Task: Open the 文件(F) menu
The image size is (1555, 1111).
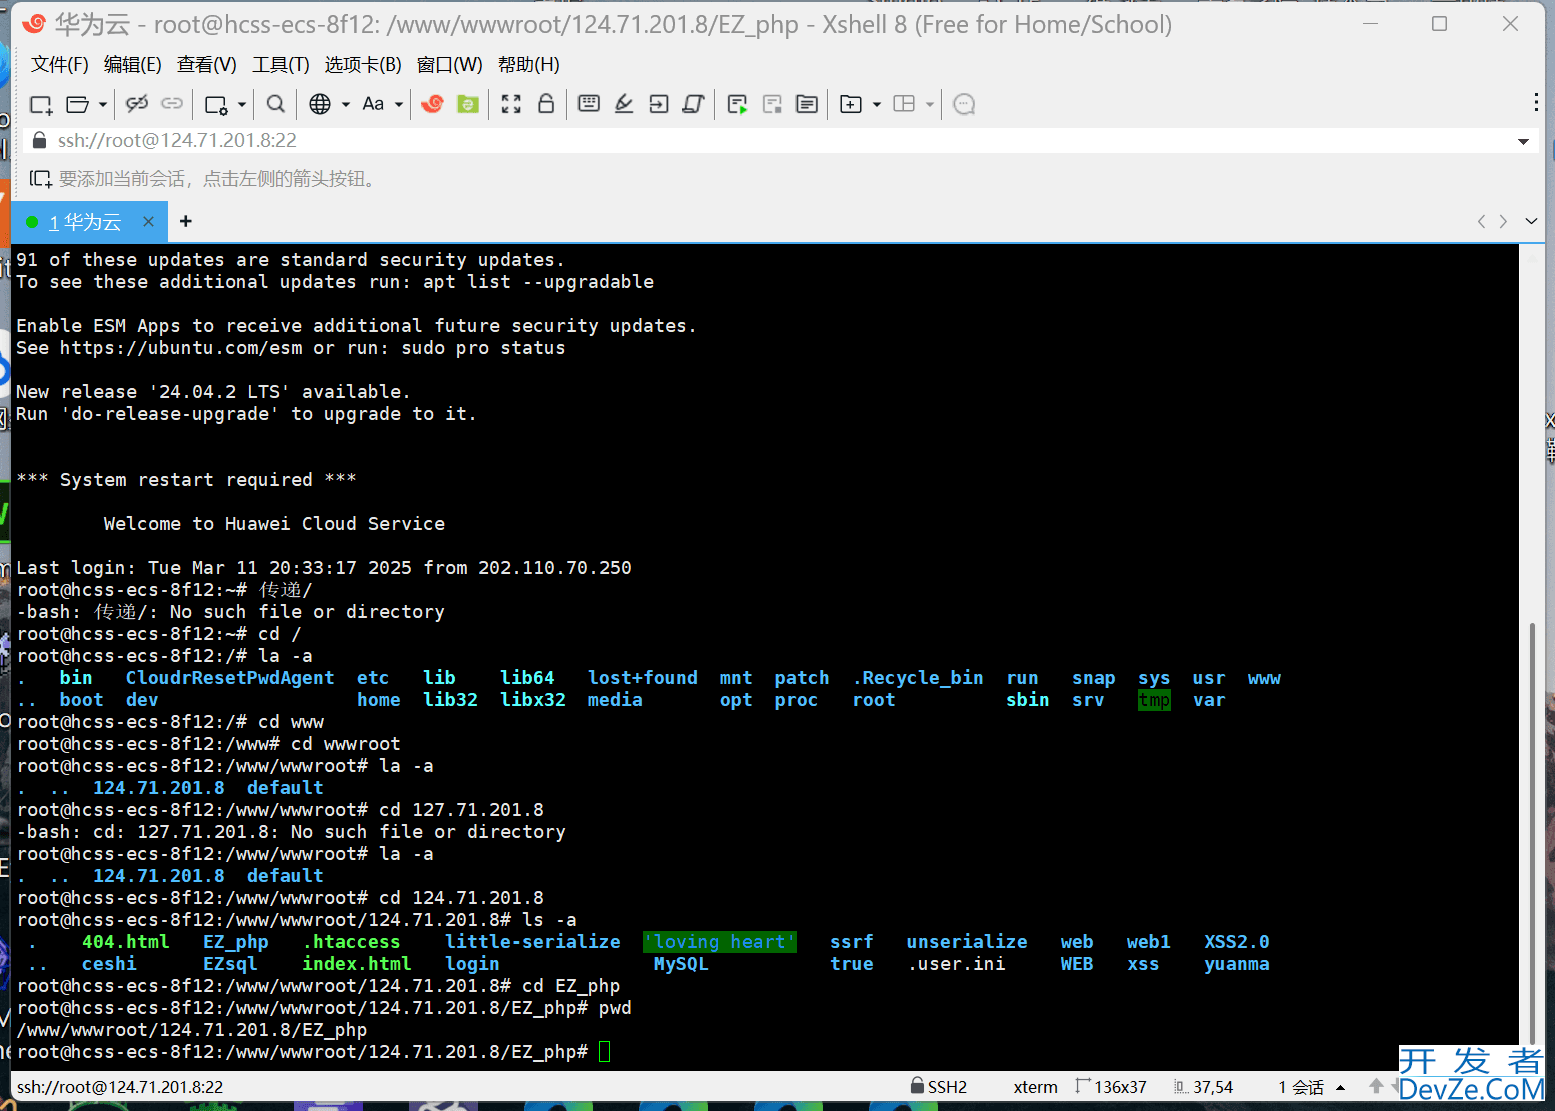Action: tap(60, 65)
